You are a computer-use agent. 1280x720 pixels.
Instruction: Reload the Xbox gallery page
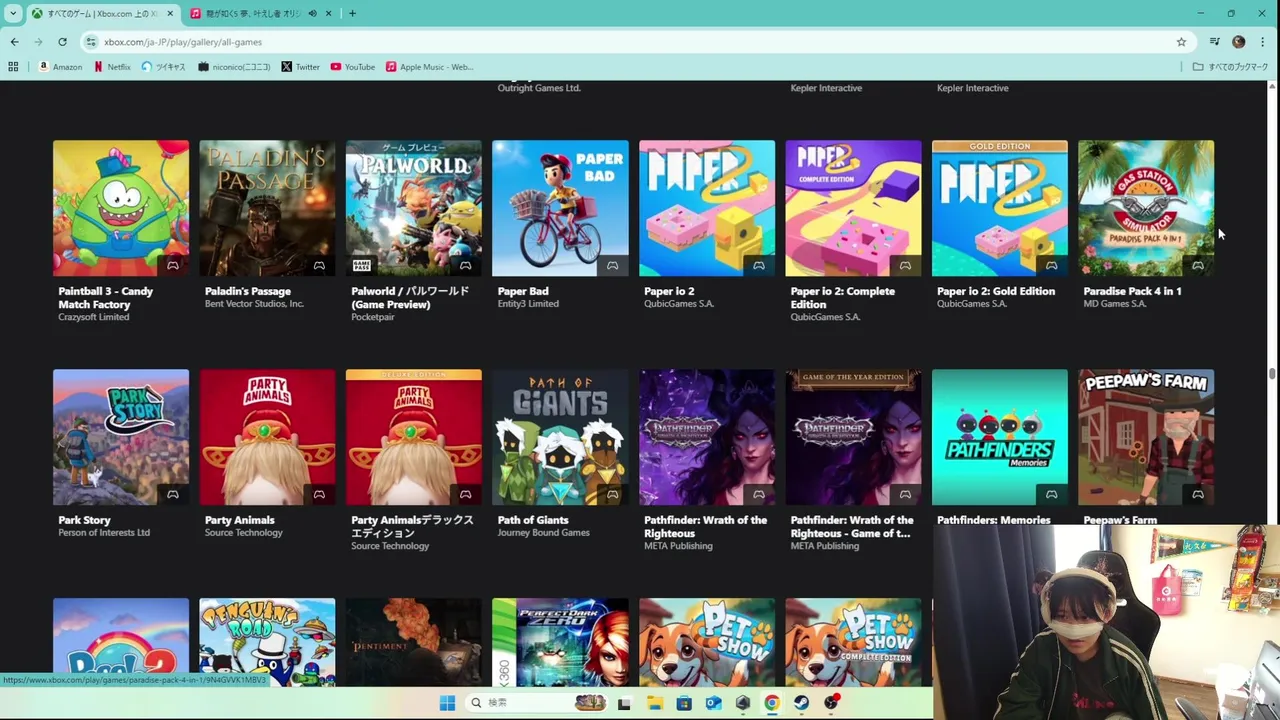[62, 42]
